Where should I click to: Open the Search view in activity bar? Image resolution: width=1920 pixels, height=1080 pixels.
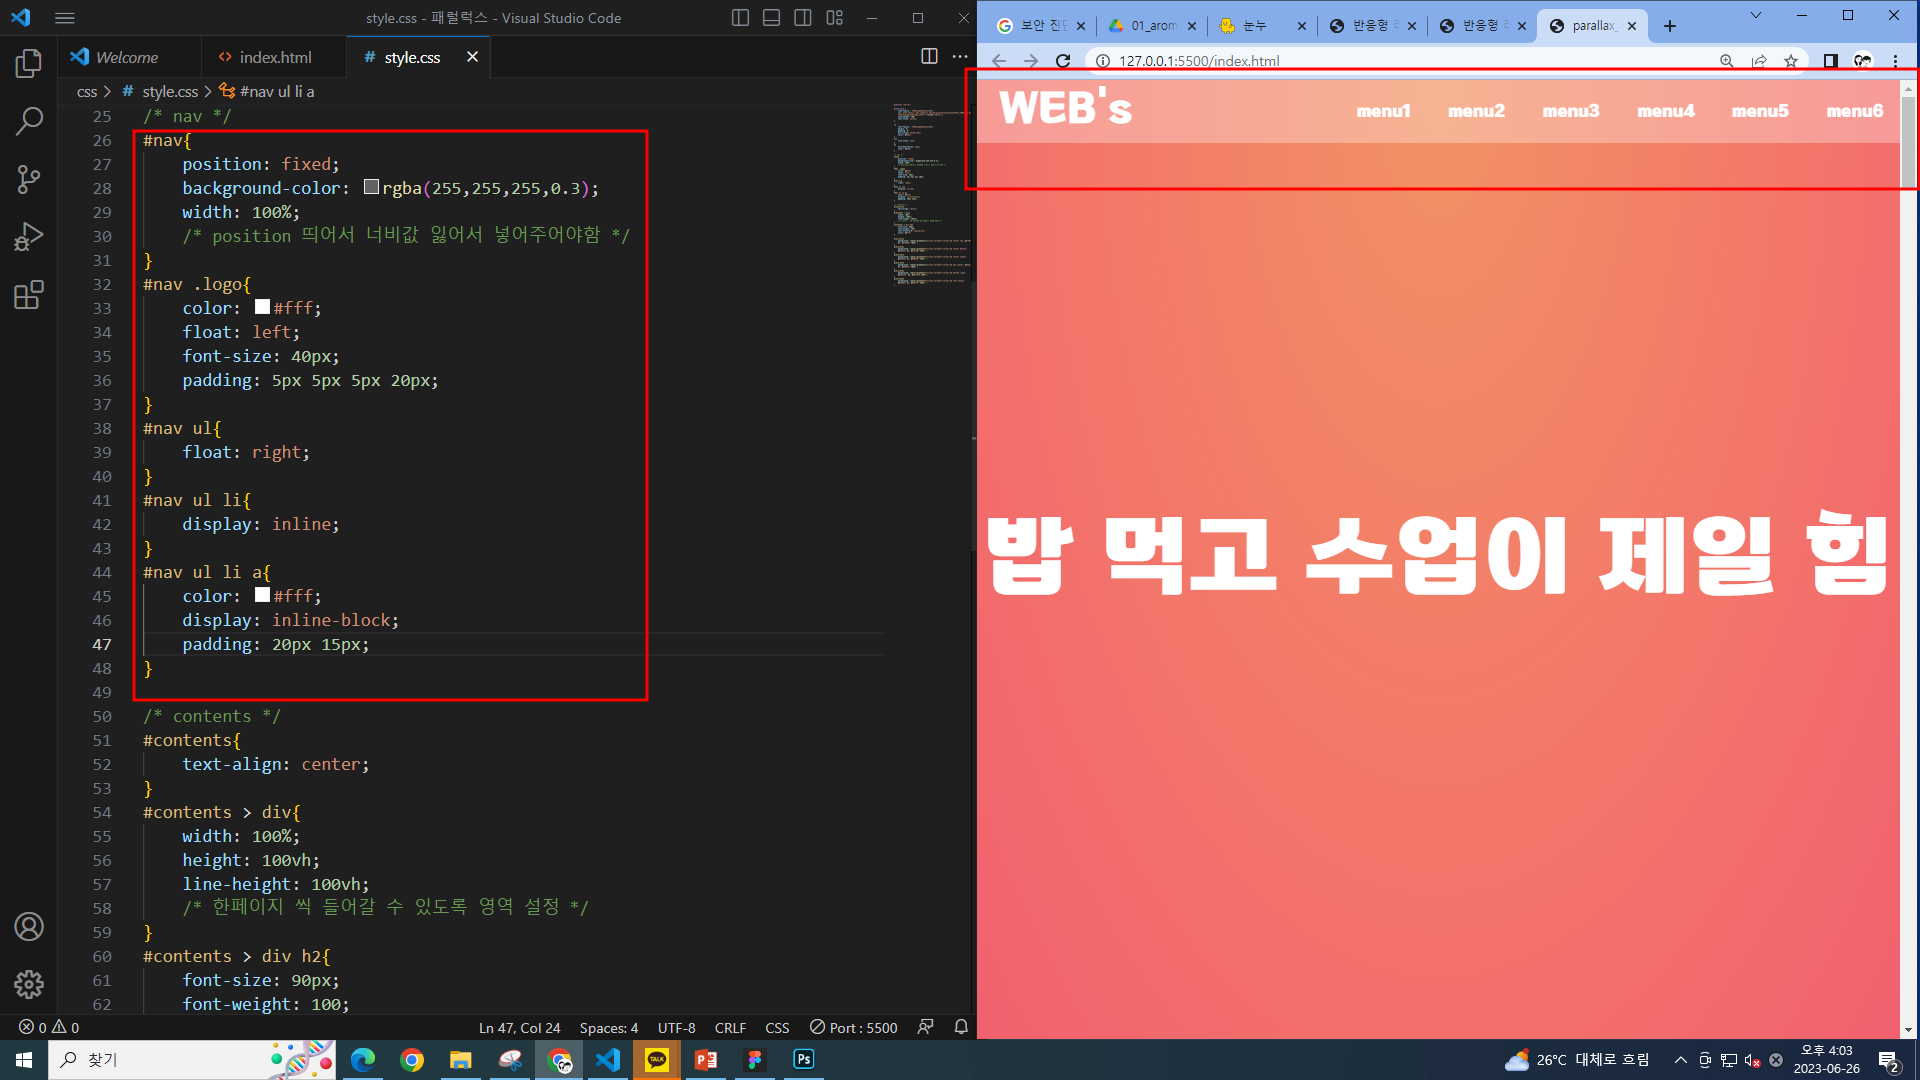(x=29, y=121)
